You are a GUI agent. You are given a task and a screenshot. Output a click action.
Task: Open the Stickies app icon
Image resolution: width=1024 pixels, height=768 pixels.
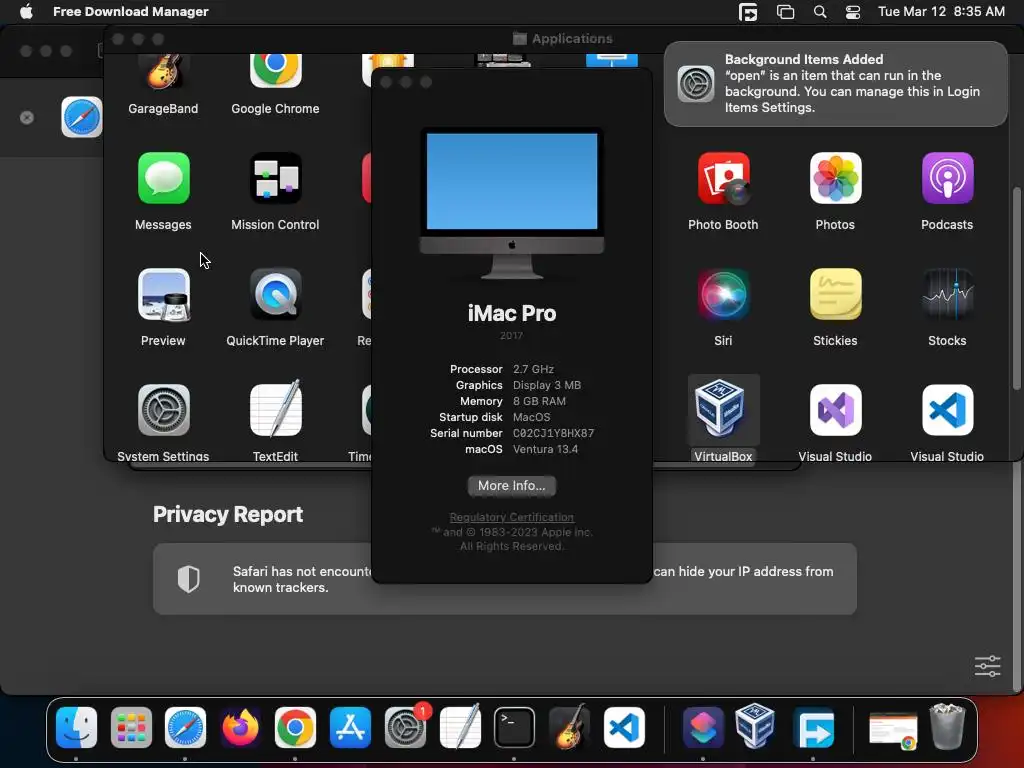pos(835,295)
